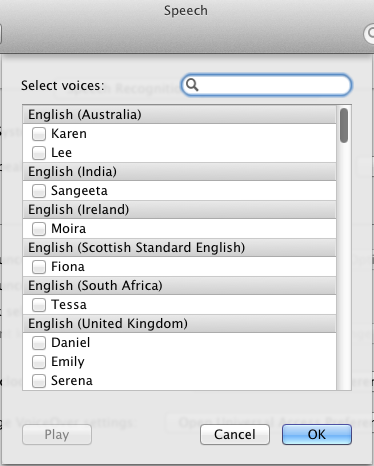Select the Moira voice checkbox
The height and width of the screenshot is (466, 374).
point(39,229)
